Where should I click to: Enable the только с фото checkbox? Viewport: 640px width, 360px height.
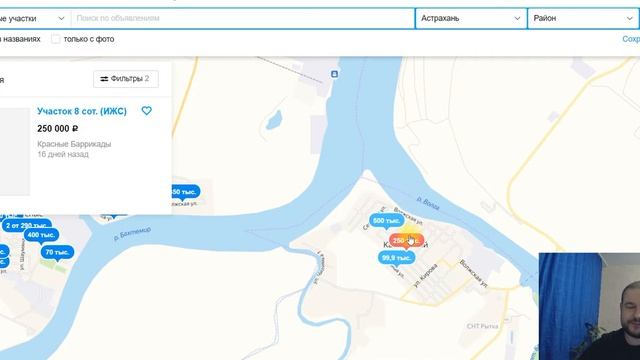[56, 39]
